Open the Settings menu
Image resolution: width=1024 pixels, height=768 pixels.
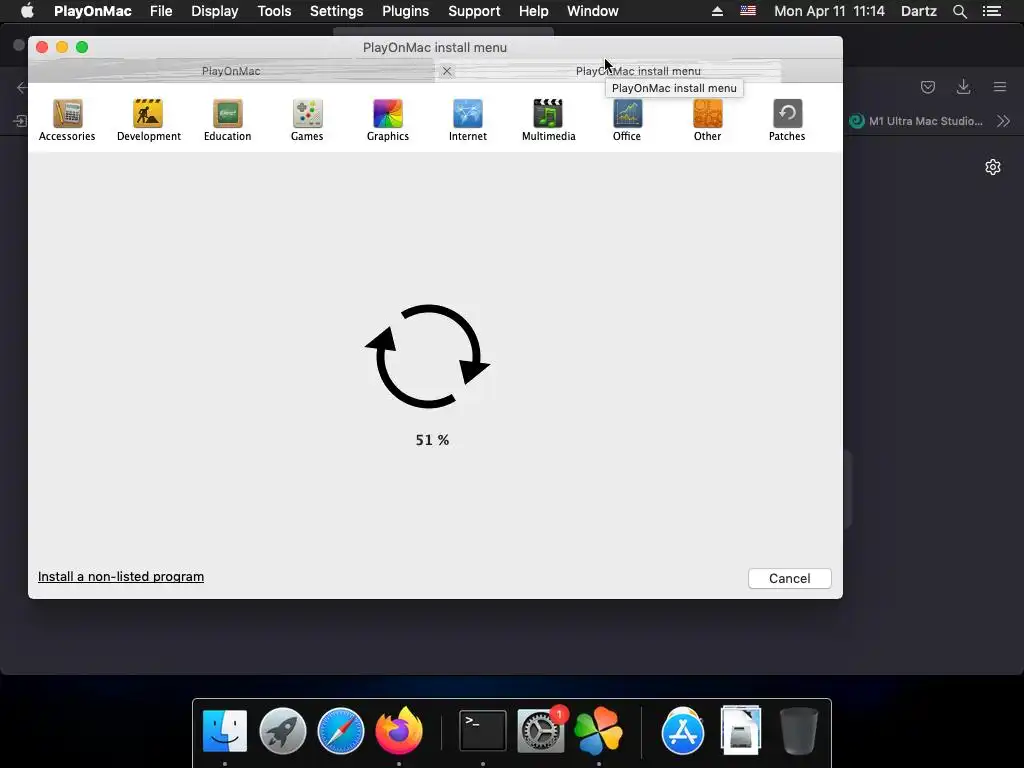[336, 11]
